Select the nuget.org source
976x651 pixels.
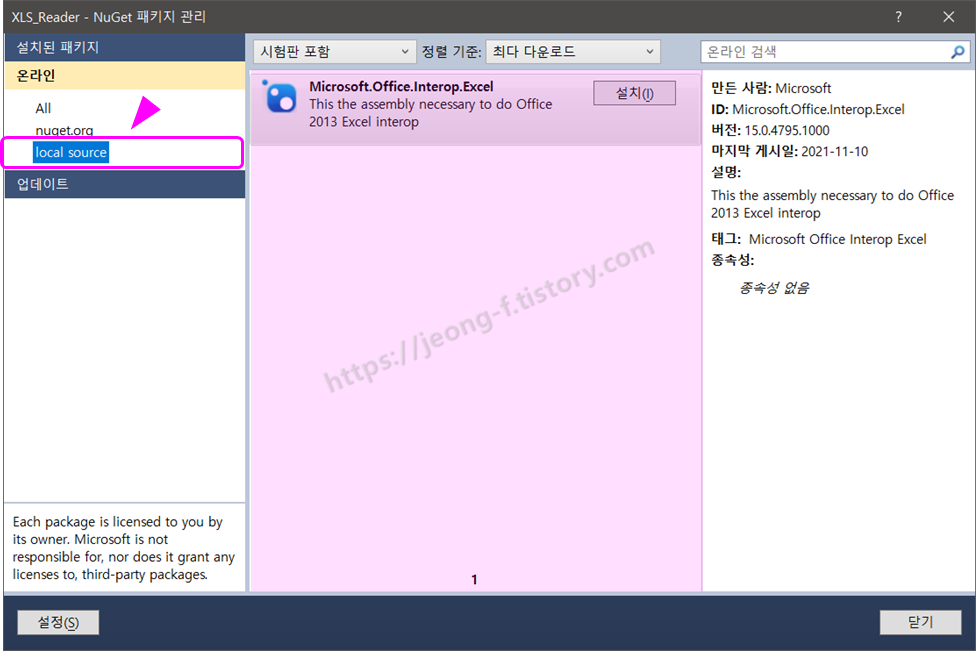tap(64, 130)
